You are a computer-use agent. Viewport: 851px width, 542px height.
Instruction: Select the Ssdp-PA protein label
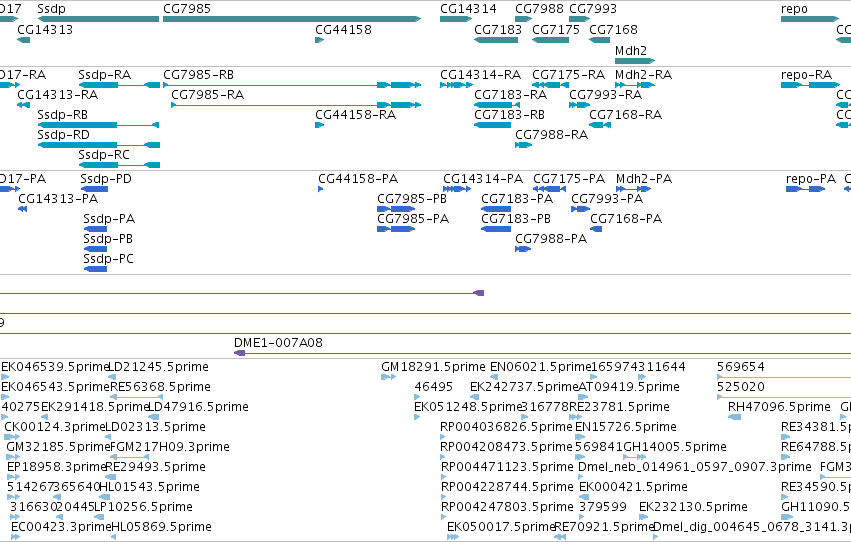click(x=109, y=219)
